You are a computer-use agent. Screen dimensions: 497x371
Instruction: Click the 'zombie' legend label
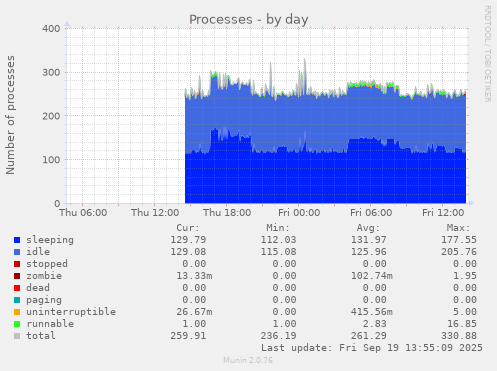tap(44, 276)
